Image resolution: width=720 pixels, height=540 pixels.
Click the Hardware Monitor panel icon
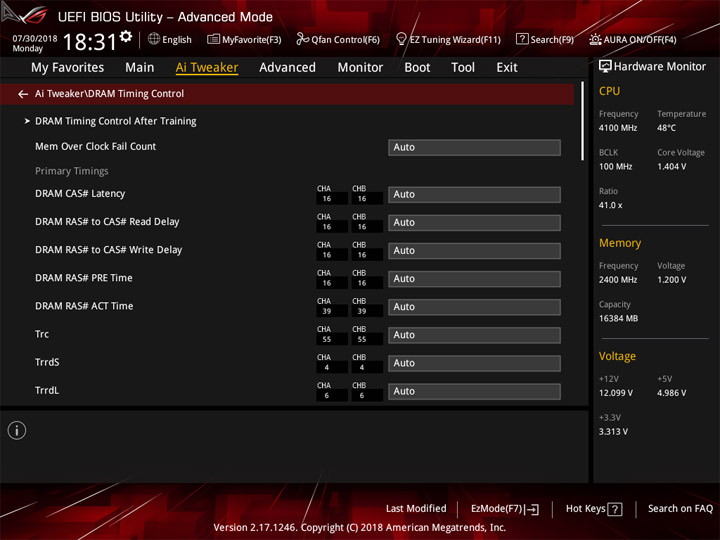click(x=605, y=67)
